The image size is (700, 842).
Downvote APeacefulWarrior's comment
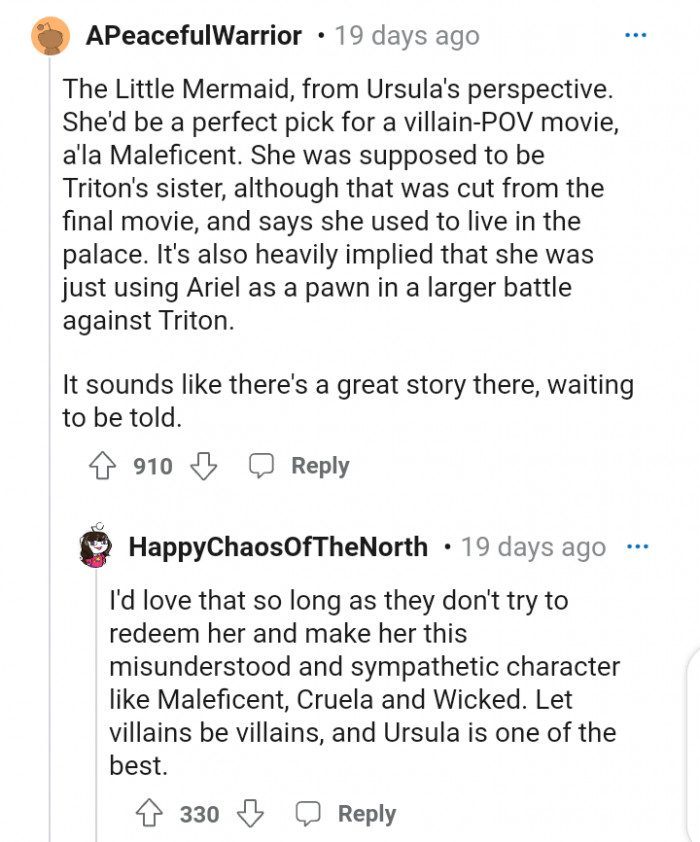[203, 465]
